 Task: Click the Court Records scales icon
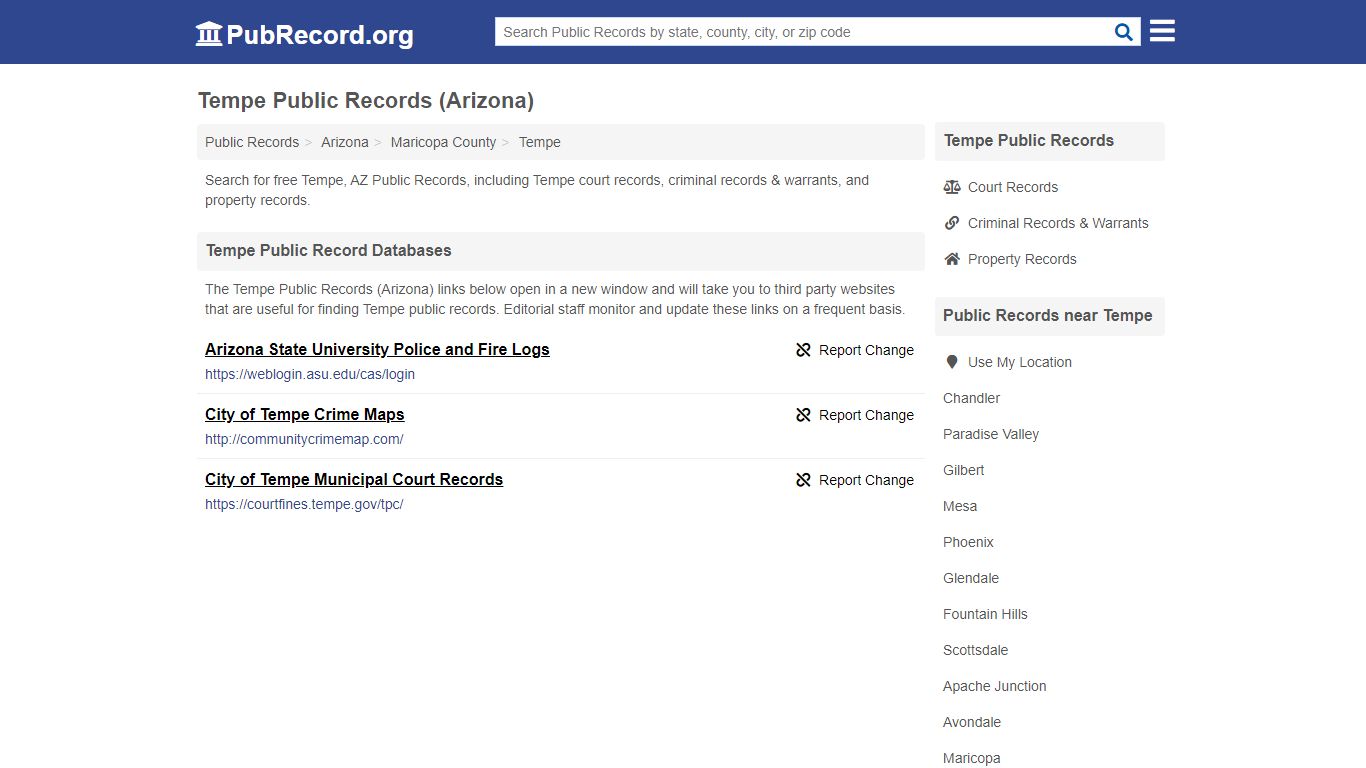952,187
